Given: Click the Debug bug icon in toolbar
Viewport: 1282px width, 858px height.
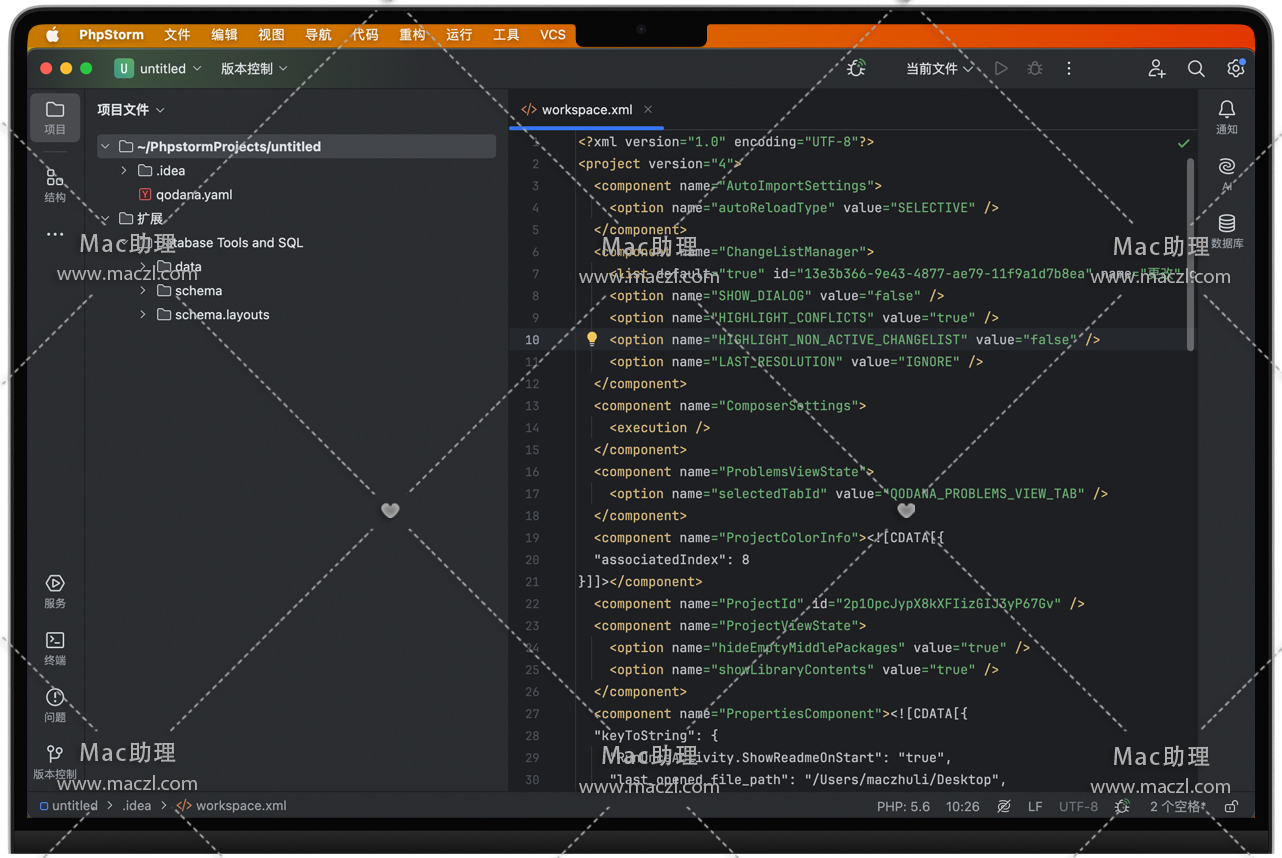Looking at the screenshot, I should coord(1035,69).
